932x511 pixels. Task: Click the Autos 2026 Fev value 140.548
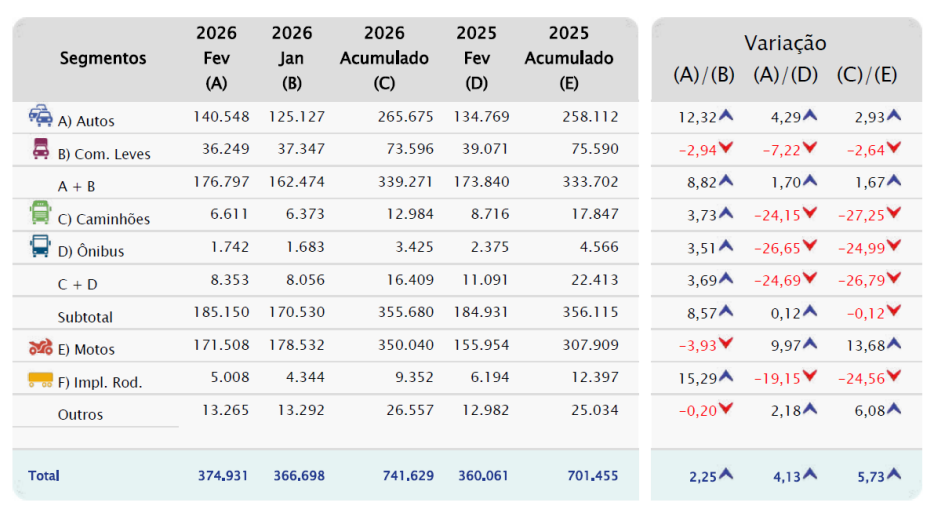(220, 117)
